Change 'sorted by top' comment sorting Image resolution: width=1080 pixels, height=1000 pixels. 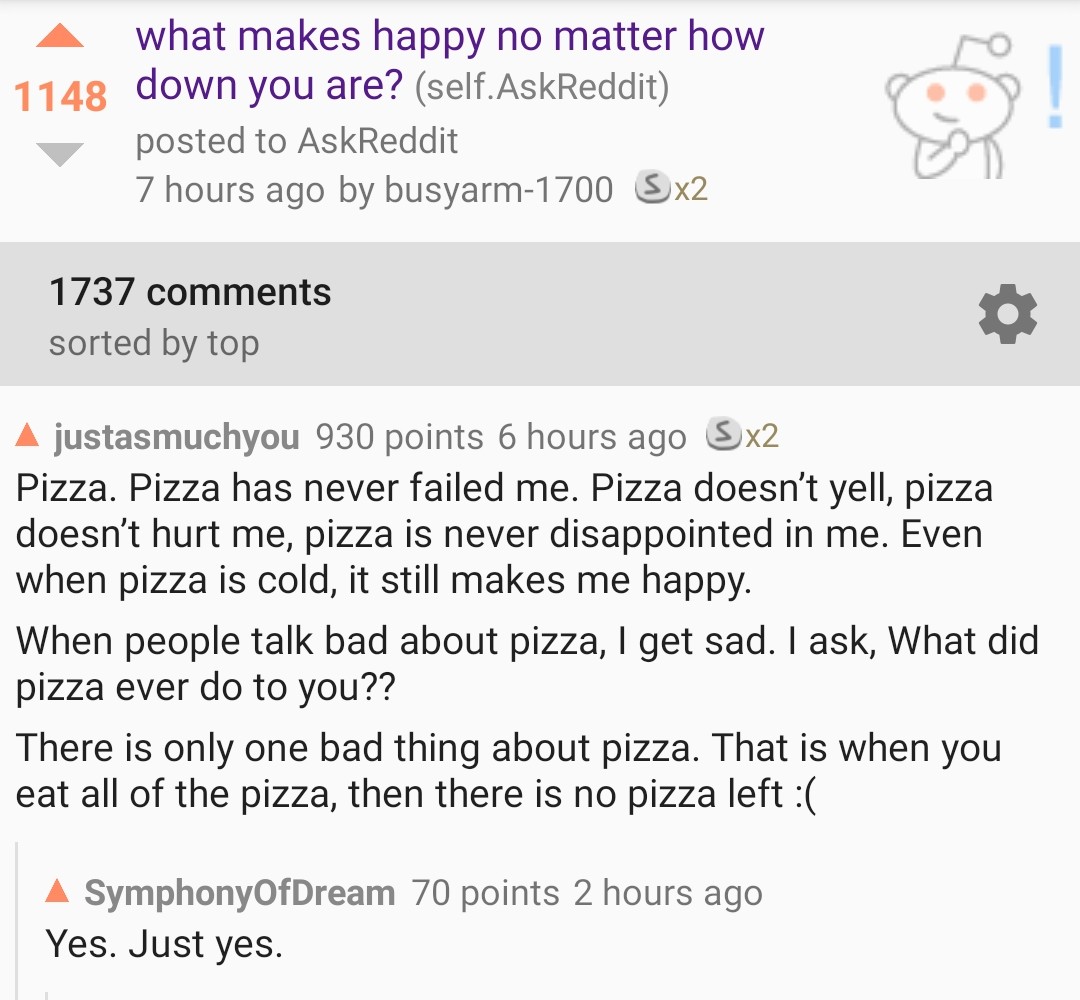154,343
